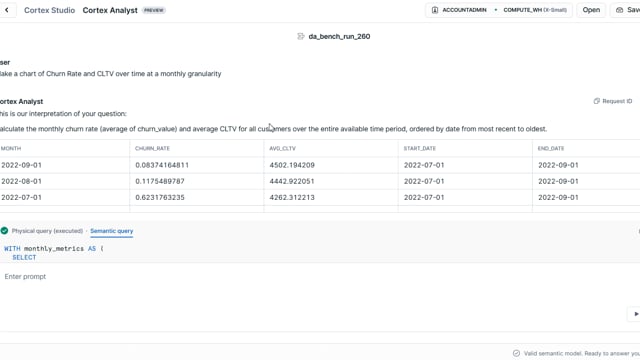Click the END_DATE column header
Image resolution: width=640 pixels, height=360 pixels.
coord(551,148)
